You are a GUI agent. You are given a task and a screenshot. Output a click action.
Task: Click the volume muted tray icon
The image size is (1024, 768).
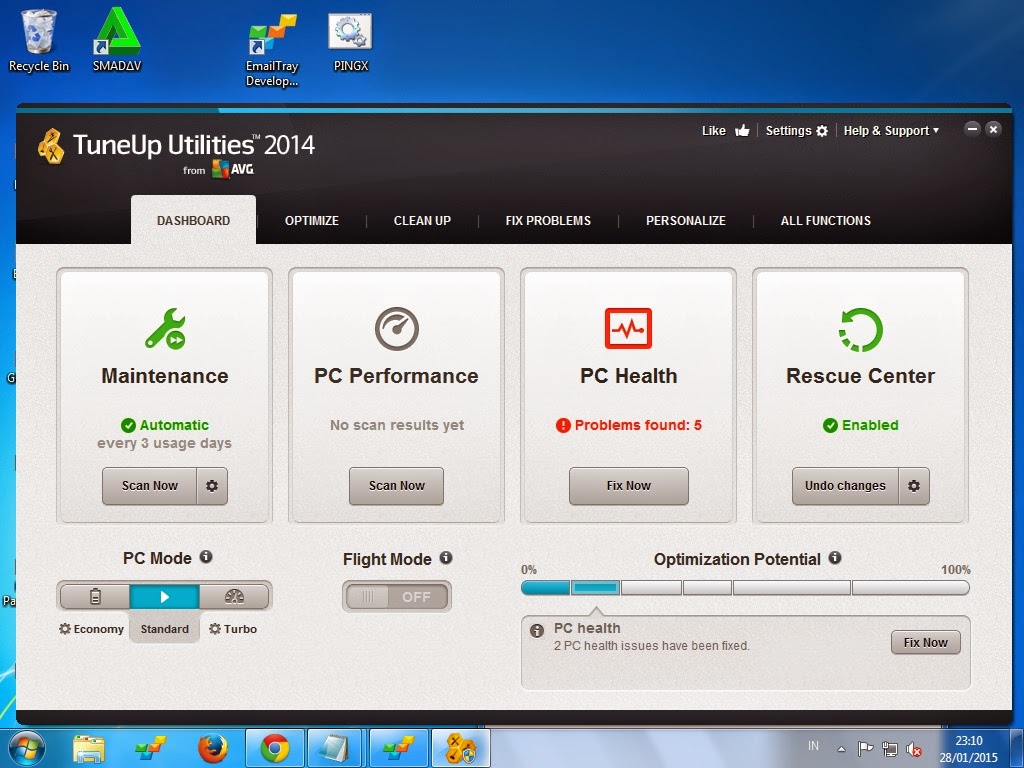(x=914, y=749)
